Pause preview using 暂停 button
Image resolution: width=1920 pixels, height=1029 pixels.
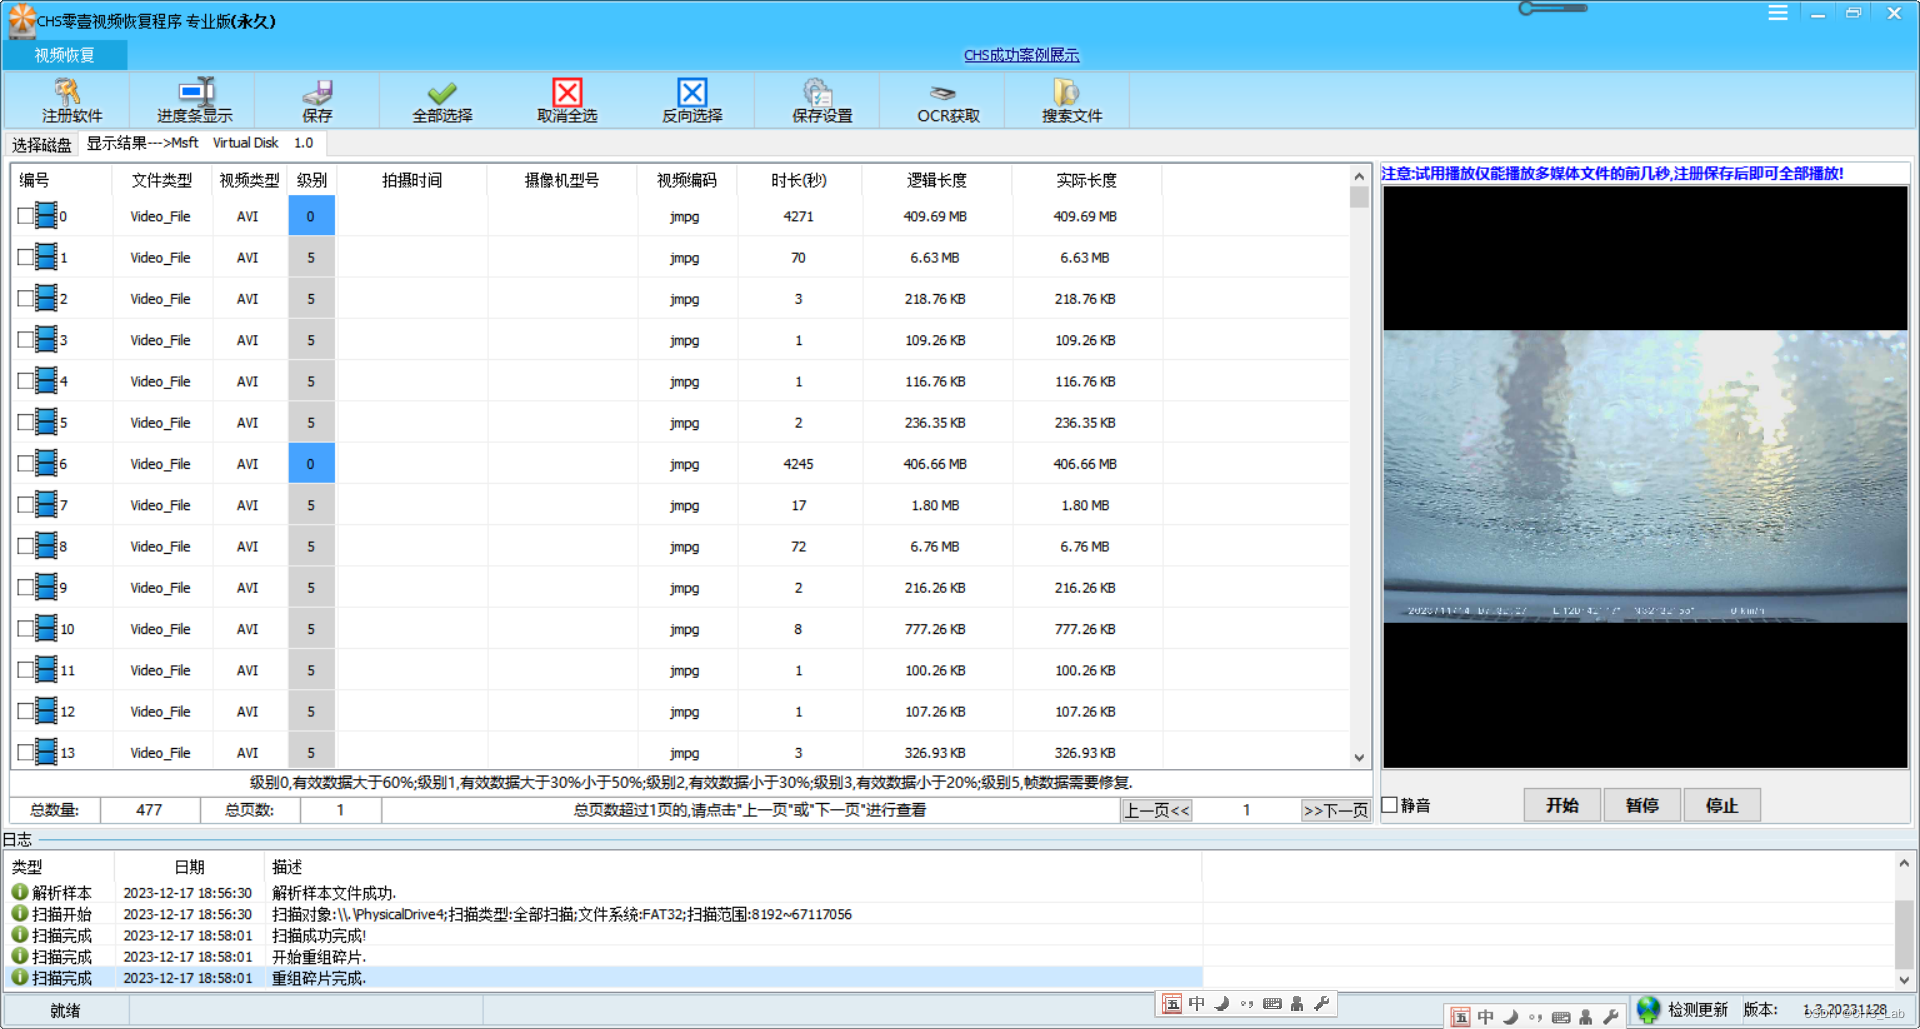pos(1642,805)
